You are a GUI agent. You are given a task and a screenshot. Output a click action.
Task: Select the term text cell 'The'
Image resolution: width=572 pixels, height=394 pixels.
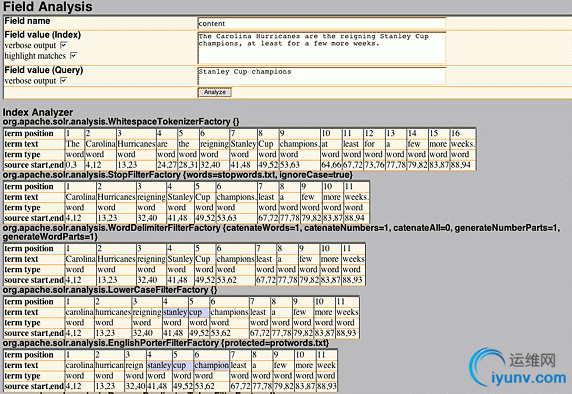coord(74,144)
